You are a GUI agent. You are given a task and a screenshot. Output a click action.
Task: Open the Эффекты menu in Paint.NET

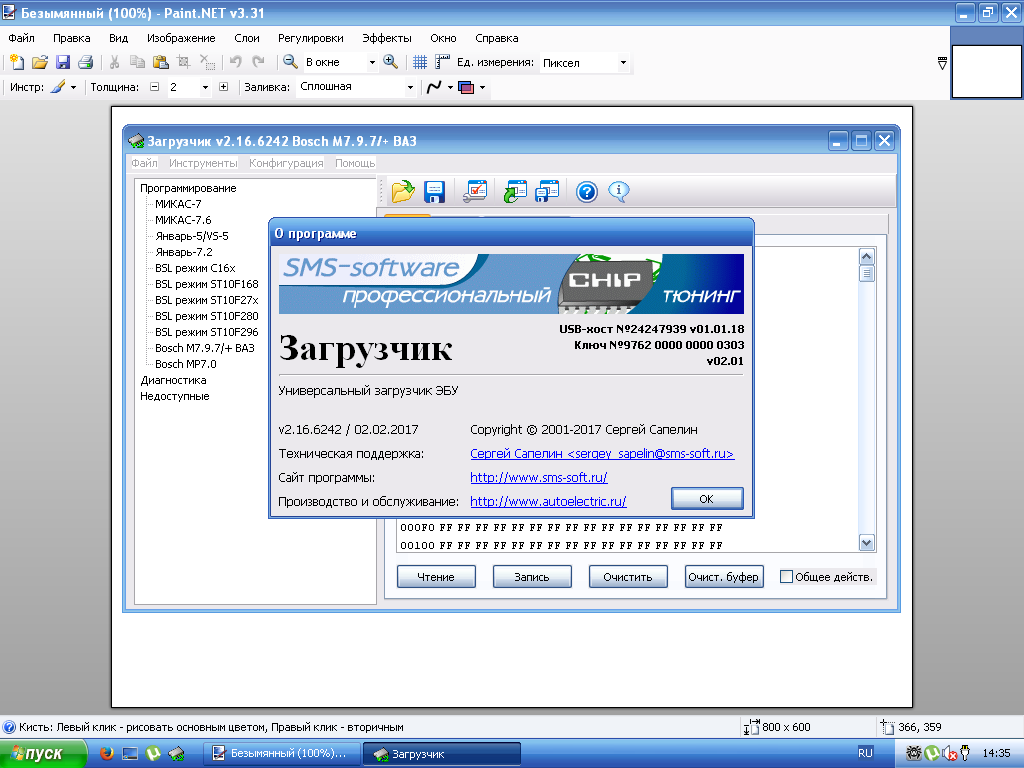point(379,38)
